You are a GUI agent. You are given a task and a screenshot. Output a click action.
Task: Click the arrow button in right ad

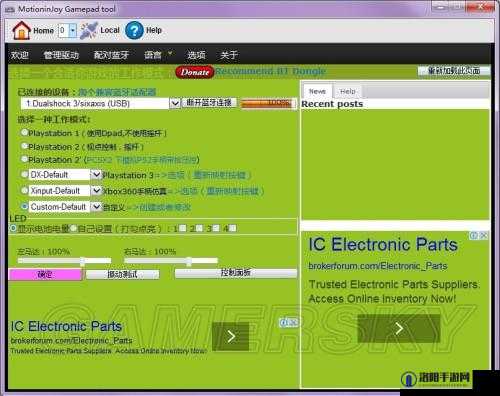(x=399, y=328)
